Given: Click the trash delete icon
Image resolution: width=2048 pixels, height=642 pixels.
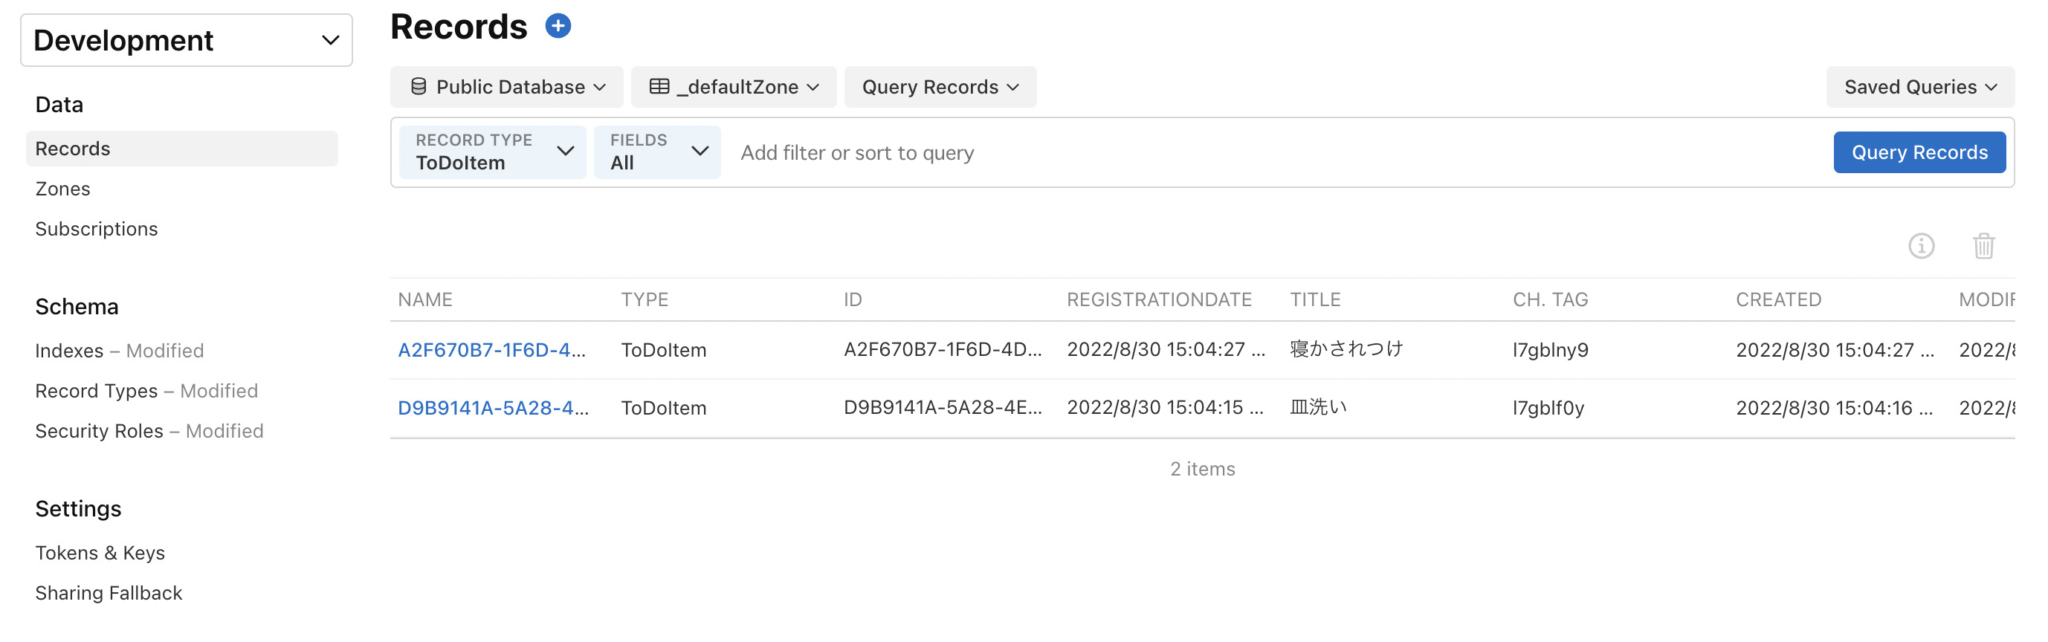Looking at the screenshot, I should (1983, 246).
